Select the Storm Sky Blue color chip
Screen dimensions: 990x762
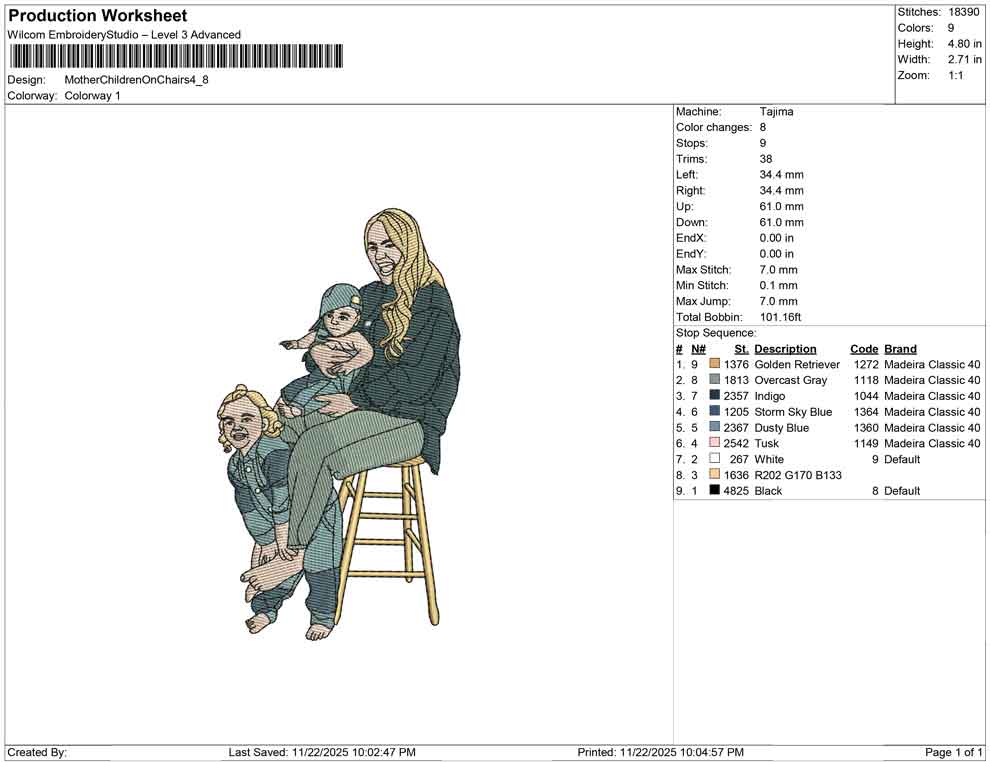point(714,412)
